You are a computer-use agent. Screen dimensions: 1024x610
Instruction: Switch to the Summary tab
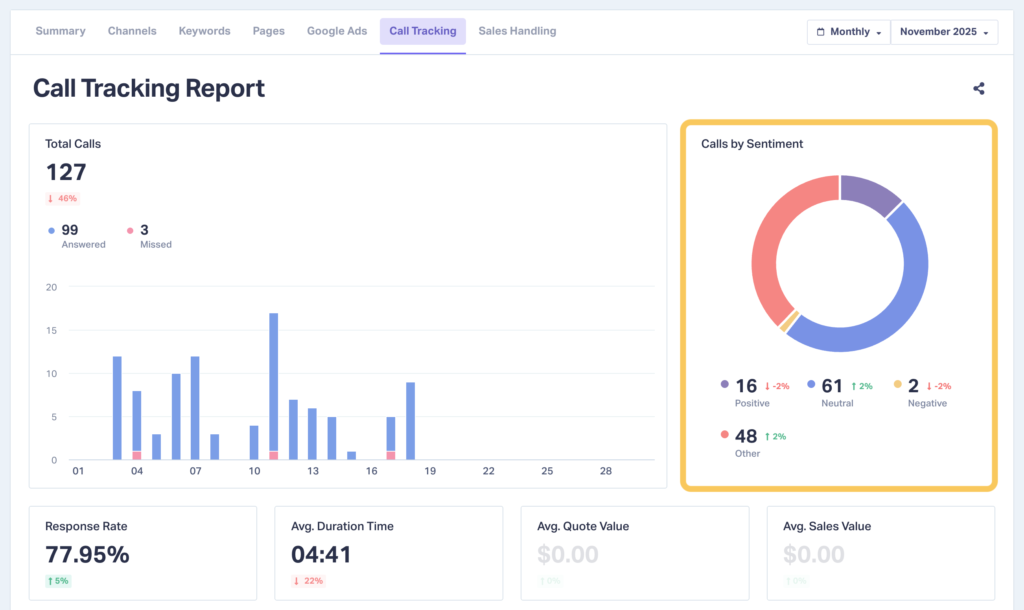[60, 31]
